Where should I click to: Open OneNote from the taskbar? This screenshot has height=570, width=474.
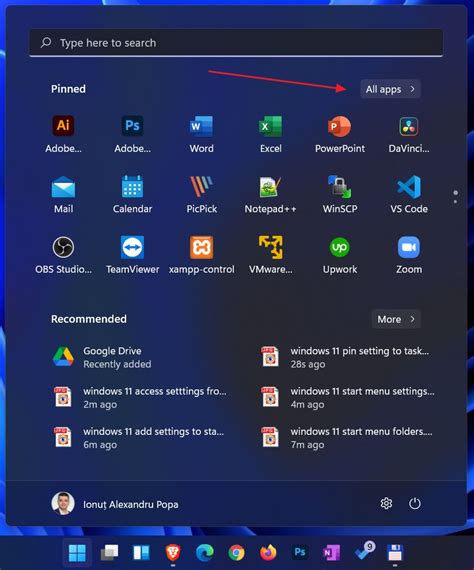tap(332, 553)
